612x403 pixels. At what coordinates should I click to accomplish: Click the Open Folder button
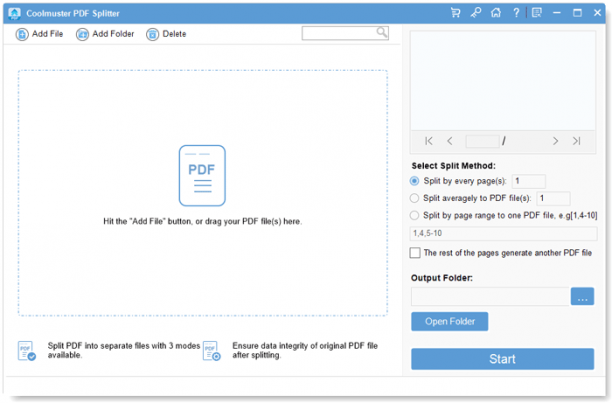click(450, 321)
